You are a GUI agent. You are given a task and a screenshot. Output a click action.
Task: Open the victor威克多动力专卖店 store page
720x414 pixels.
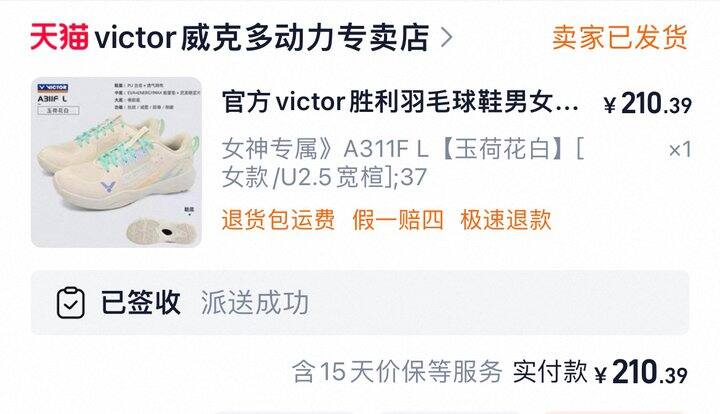click(x=262, y=37)
